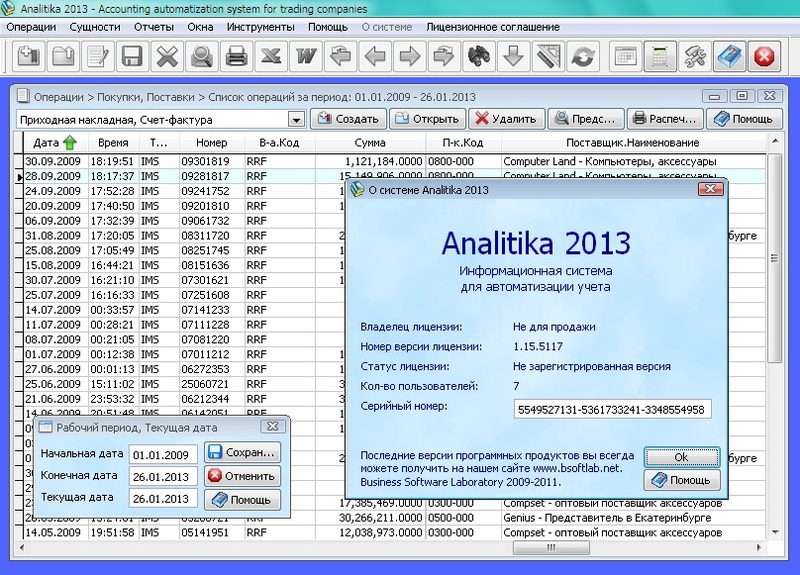Click the Открыть button
The width and height of the screenshot is (800, 575).
tap(428, 119)
